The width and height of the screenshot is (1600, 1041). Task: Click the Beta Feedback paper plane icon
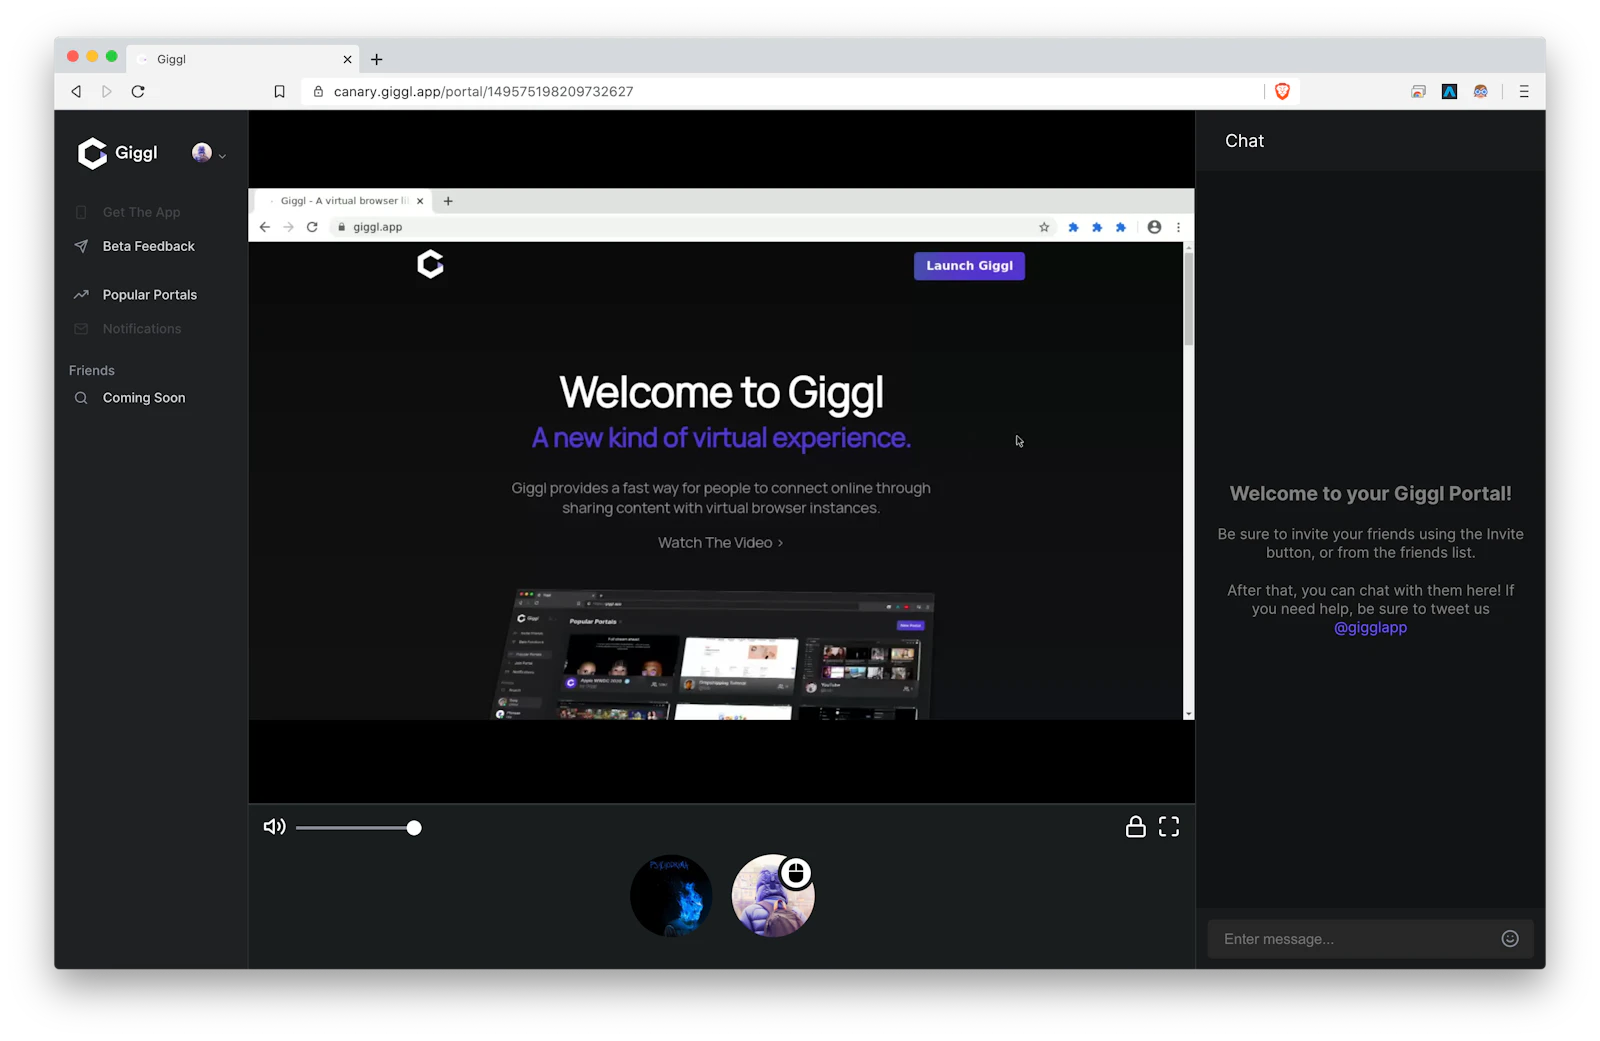pos(81,246)
